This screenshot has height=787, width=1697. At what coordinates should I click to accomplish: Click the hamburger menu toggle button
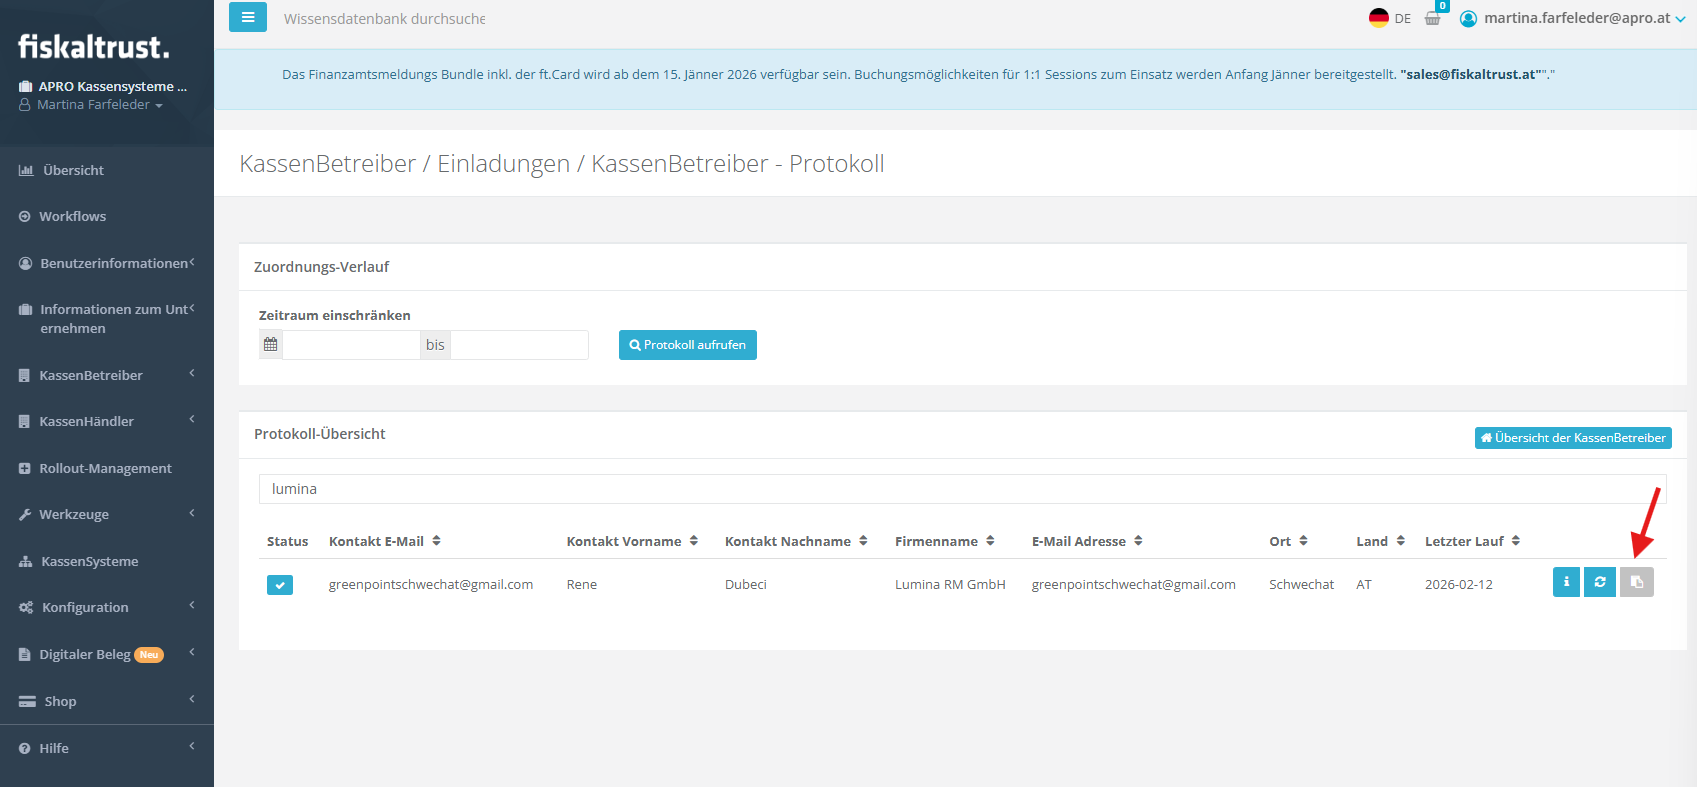click(247, 18)
